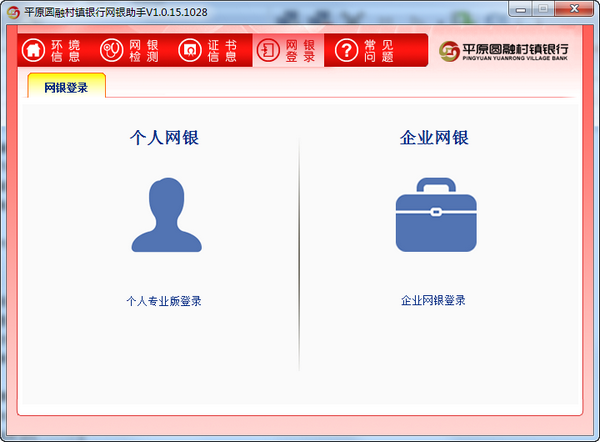
Task: Open the 网银检测 menu text
Action: click(144, 51)
